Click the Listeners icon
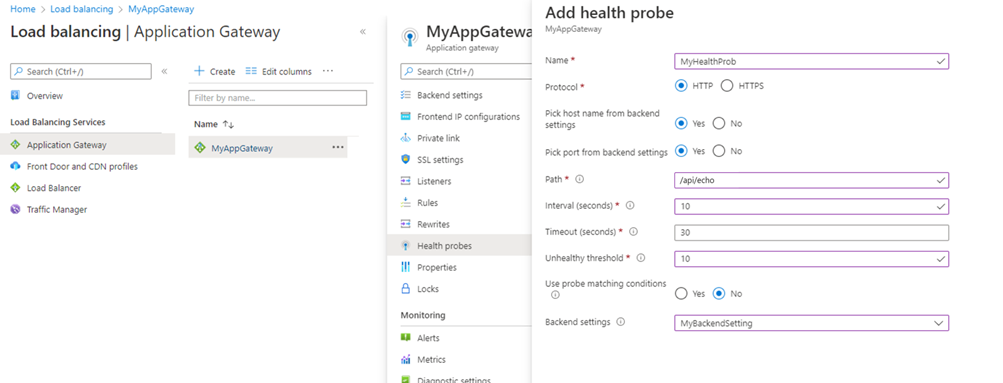This screenshot has height=383, width=1003. [405, 181]
